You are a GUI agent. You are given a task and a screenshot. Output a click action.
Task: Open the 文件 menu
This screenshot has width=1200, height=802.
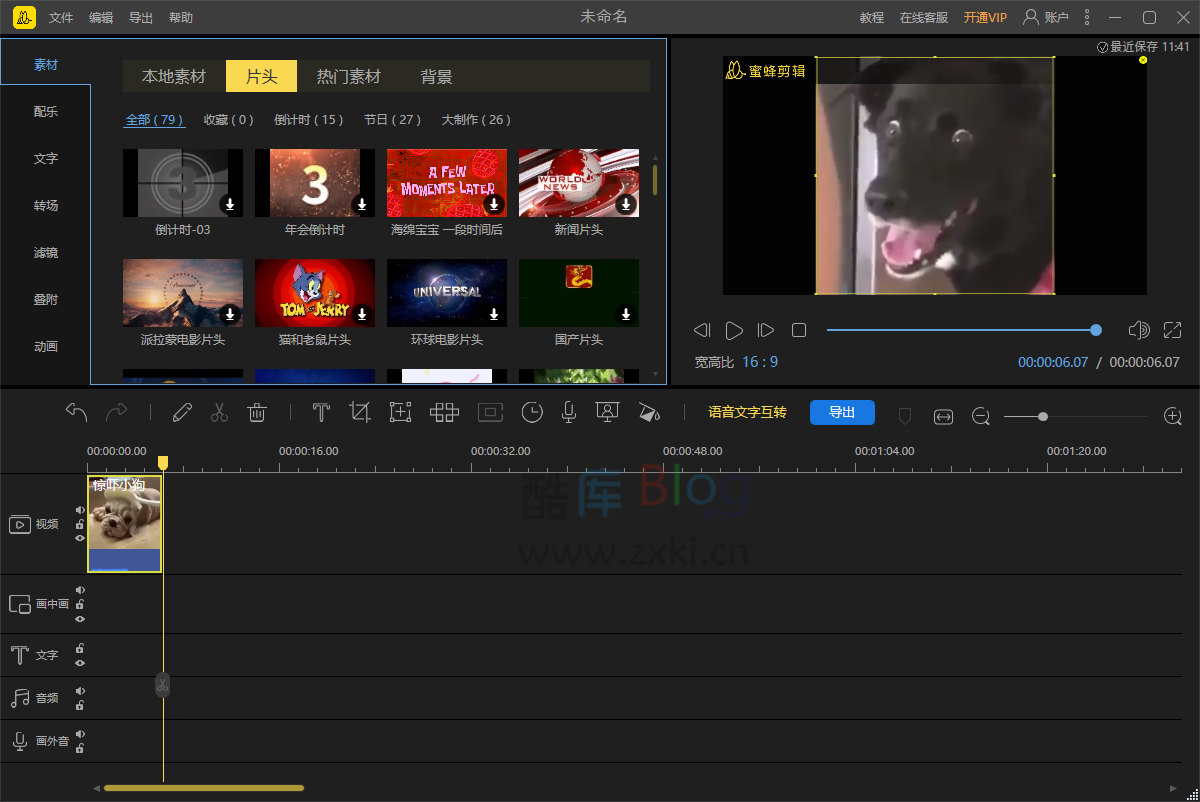click(x=61, y=17)
